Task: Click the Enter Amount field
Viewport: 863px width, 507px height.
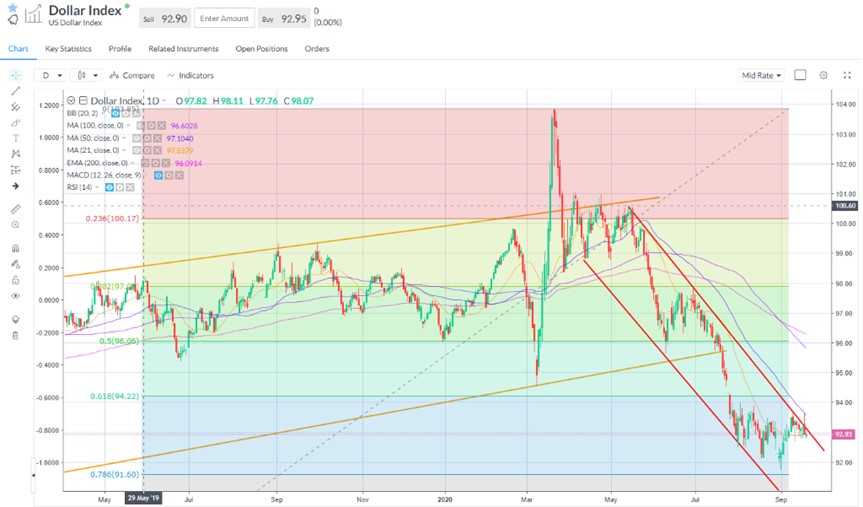Action: [224, 19]
